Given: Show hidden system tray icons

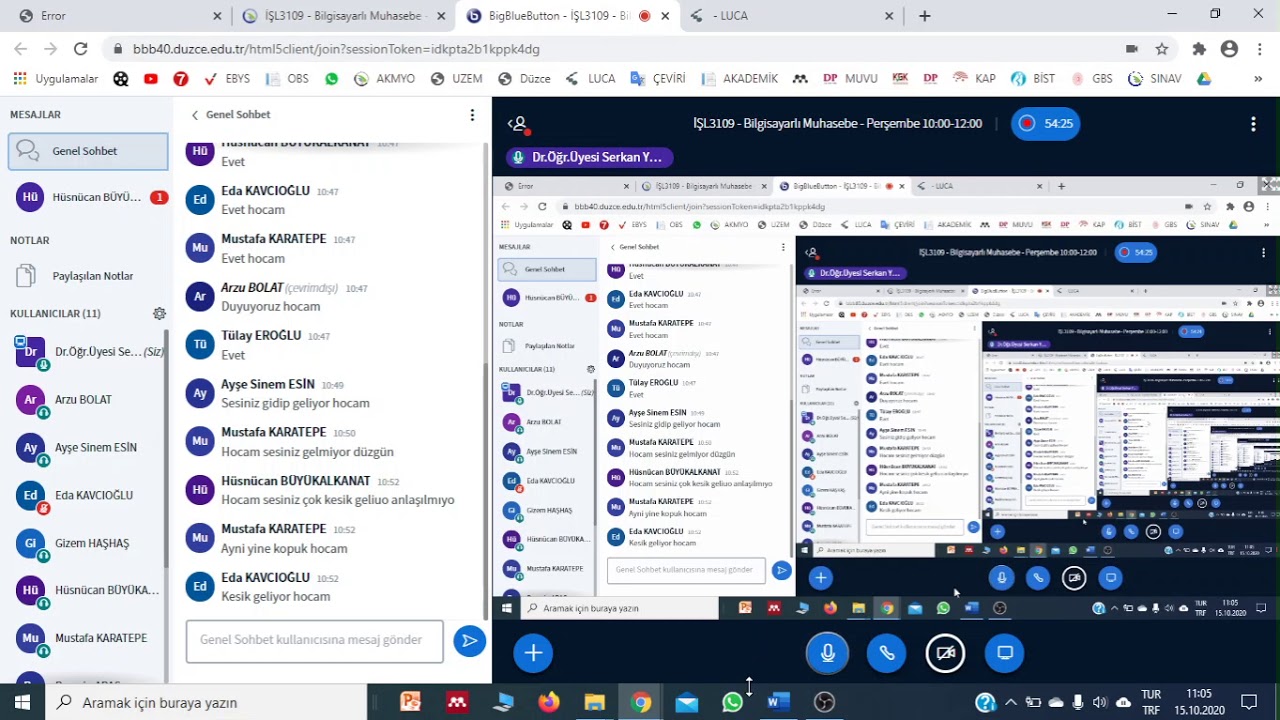Looking at the screenshot, I should (1011, 703).
